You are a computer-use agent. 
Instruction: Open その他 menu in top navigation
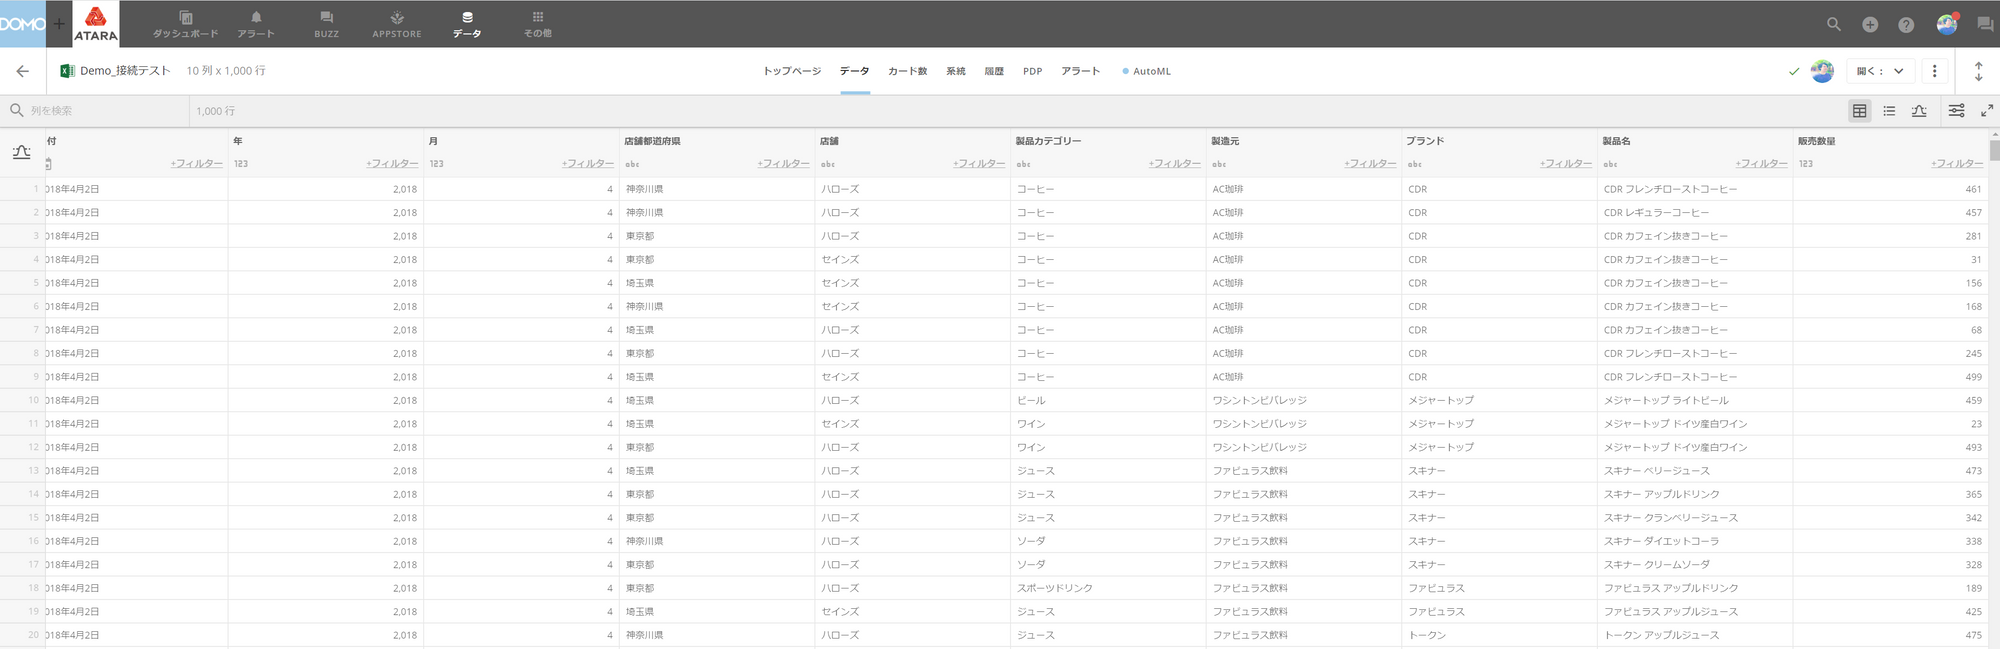tap(538, 24)
